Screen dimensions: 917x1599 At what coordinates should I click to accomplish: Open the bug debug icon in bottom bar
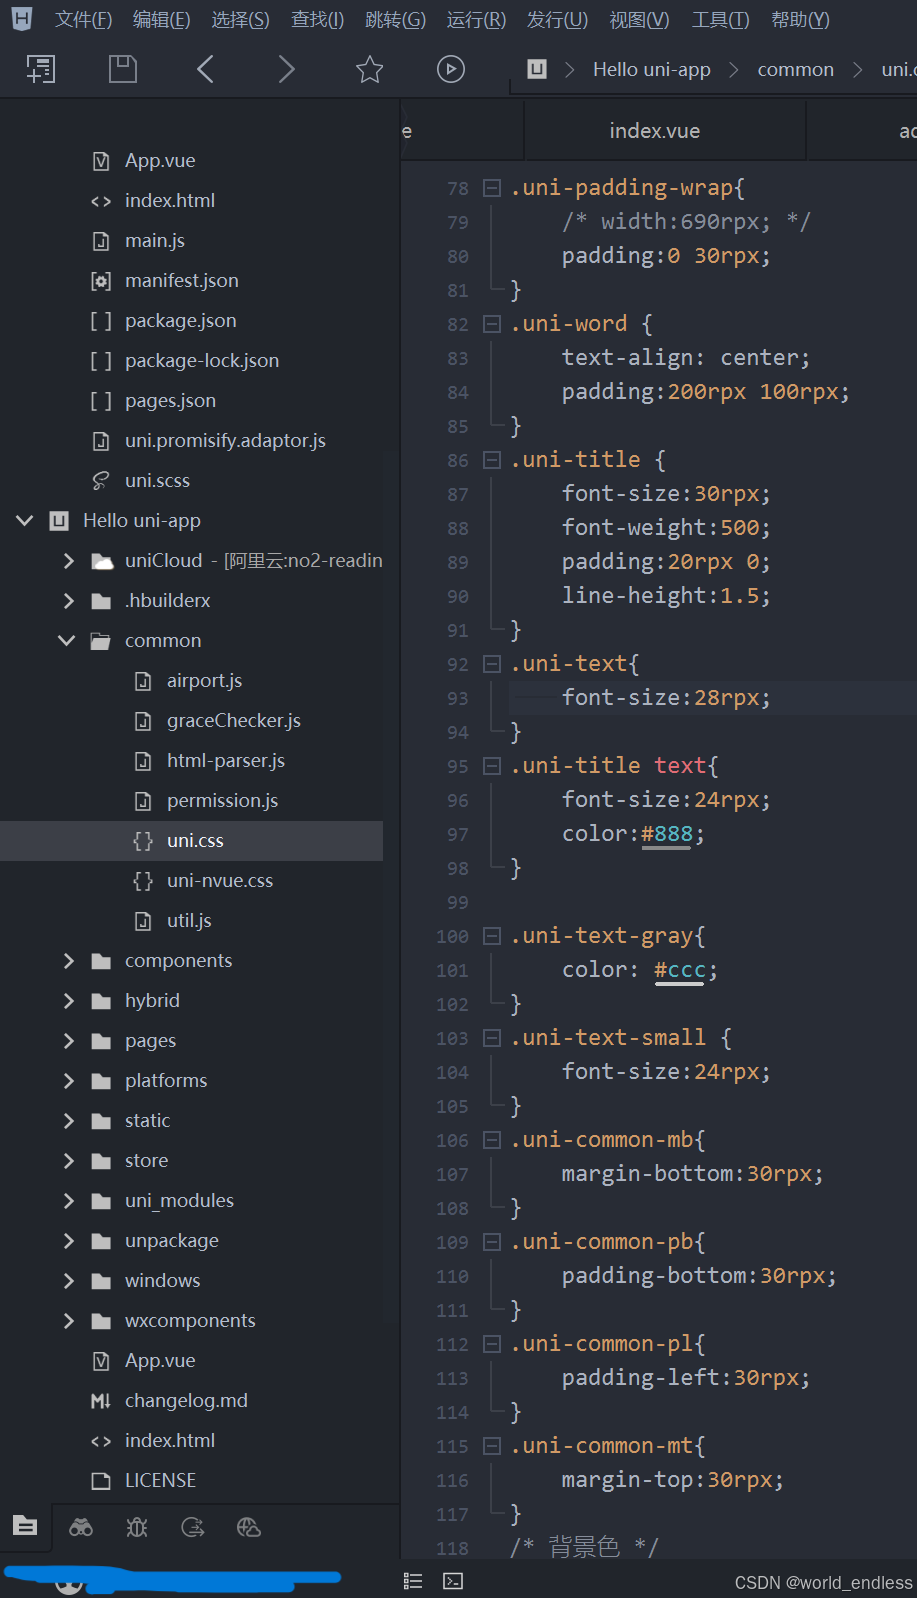tap(137, 1527)
